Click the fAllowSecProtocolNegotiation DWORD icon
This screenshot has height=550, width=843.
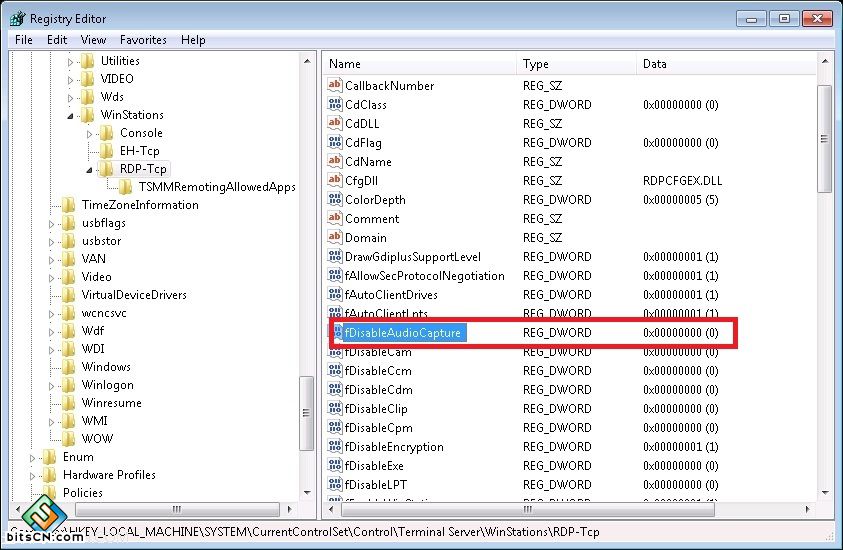[x=334, y=275]
